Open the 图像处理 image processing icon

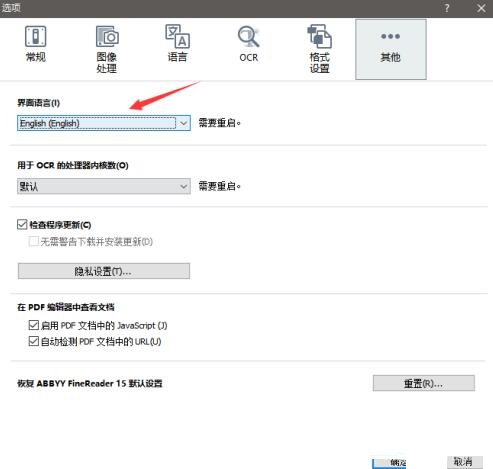107,36
